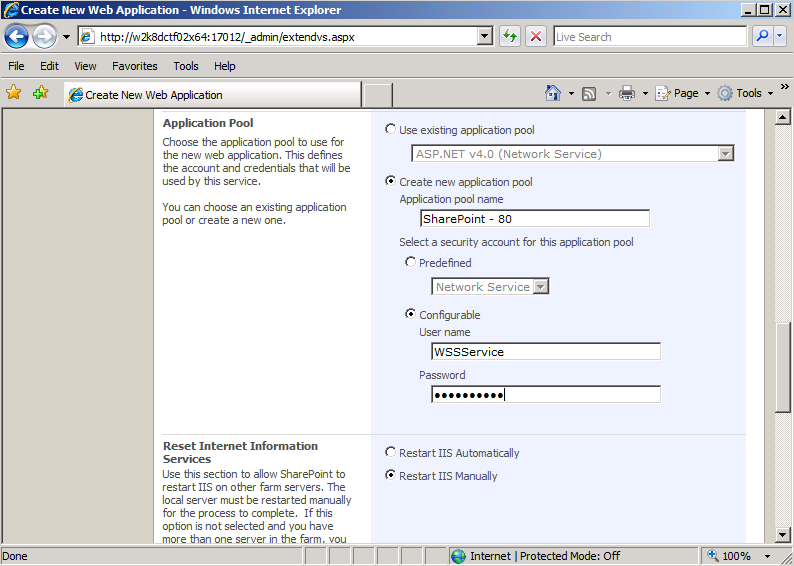Viewport: 794px width, 566px height.
Task: Expand the RSS Feeds dropdown arrow
Action: point(608,94)
